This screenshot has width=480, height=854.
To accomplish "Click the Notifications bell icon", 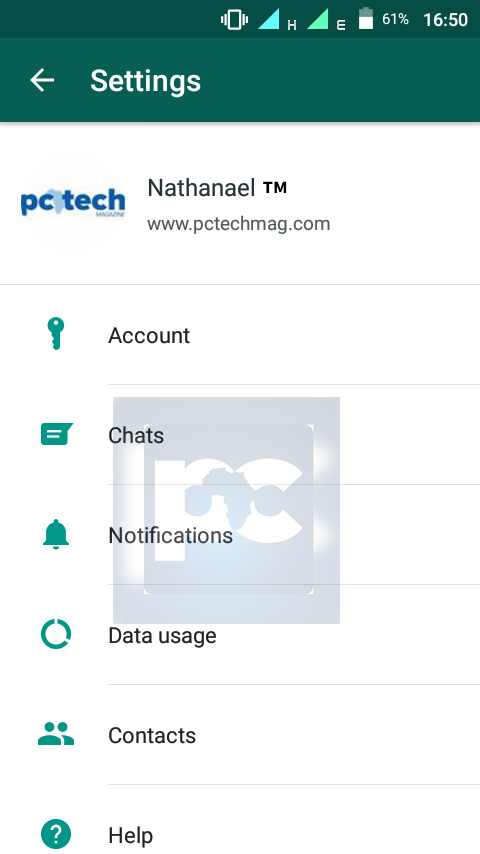I will tap(56, 534).
